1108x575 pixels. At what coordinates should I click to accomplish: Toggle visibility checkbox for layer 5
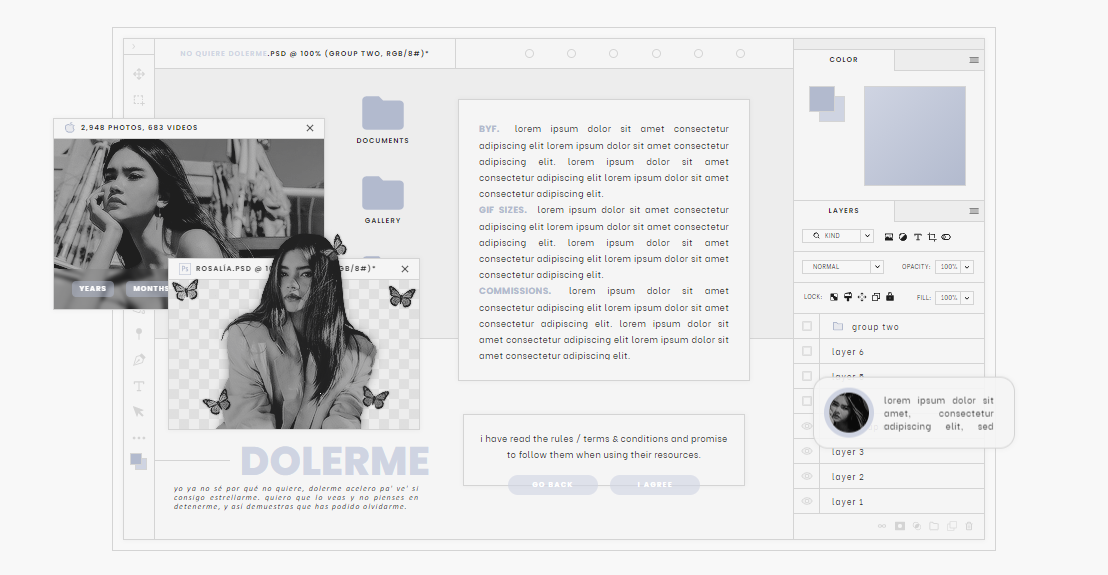click(x=807, y=376)
